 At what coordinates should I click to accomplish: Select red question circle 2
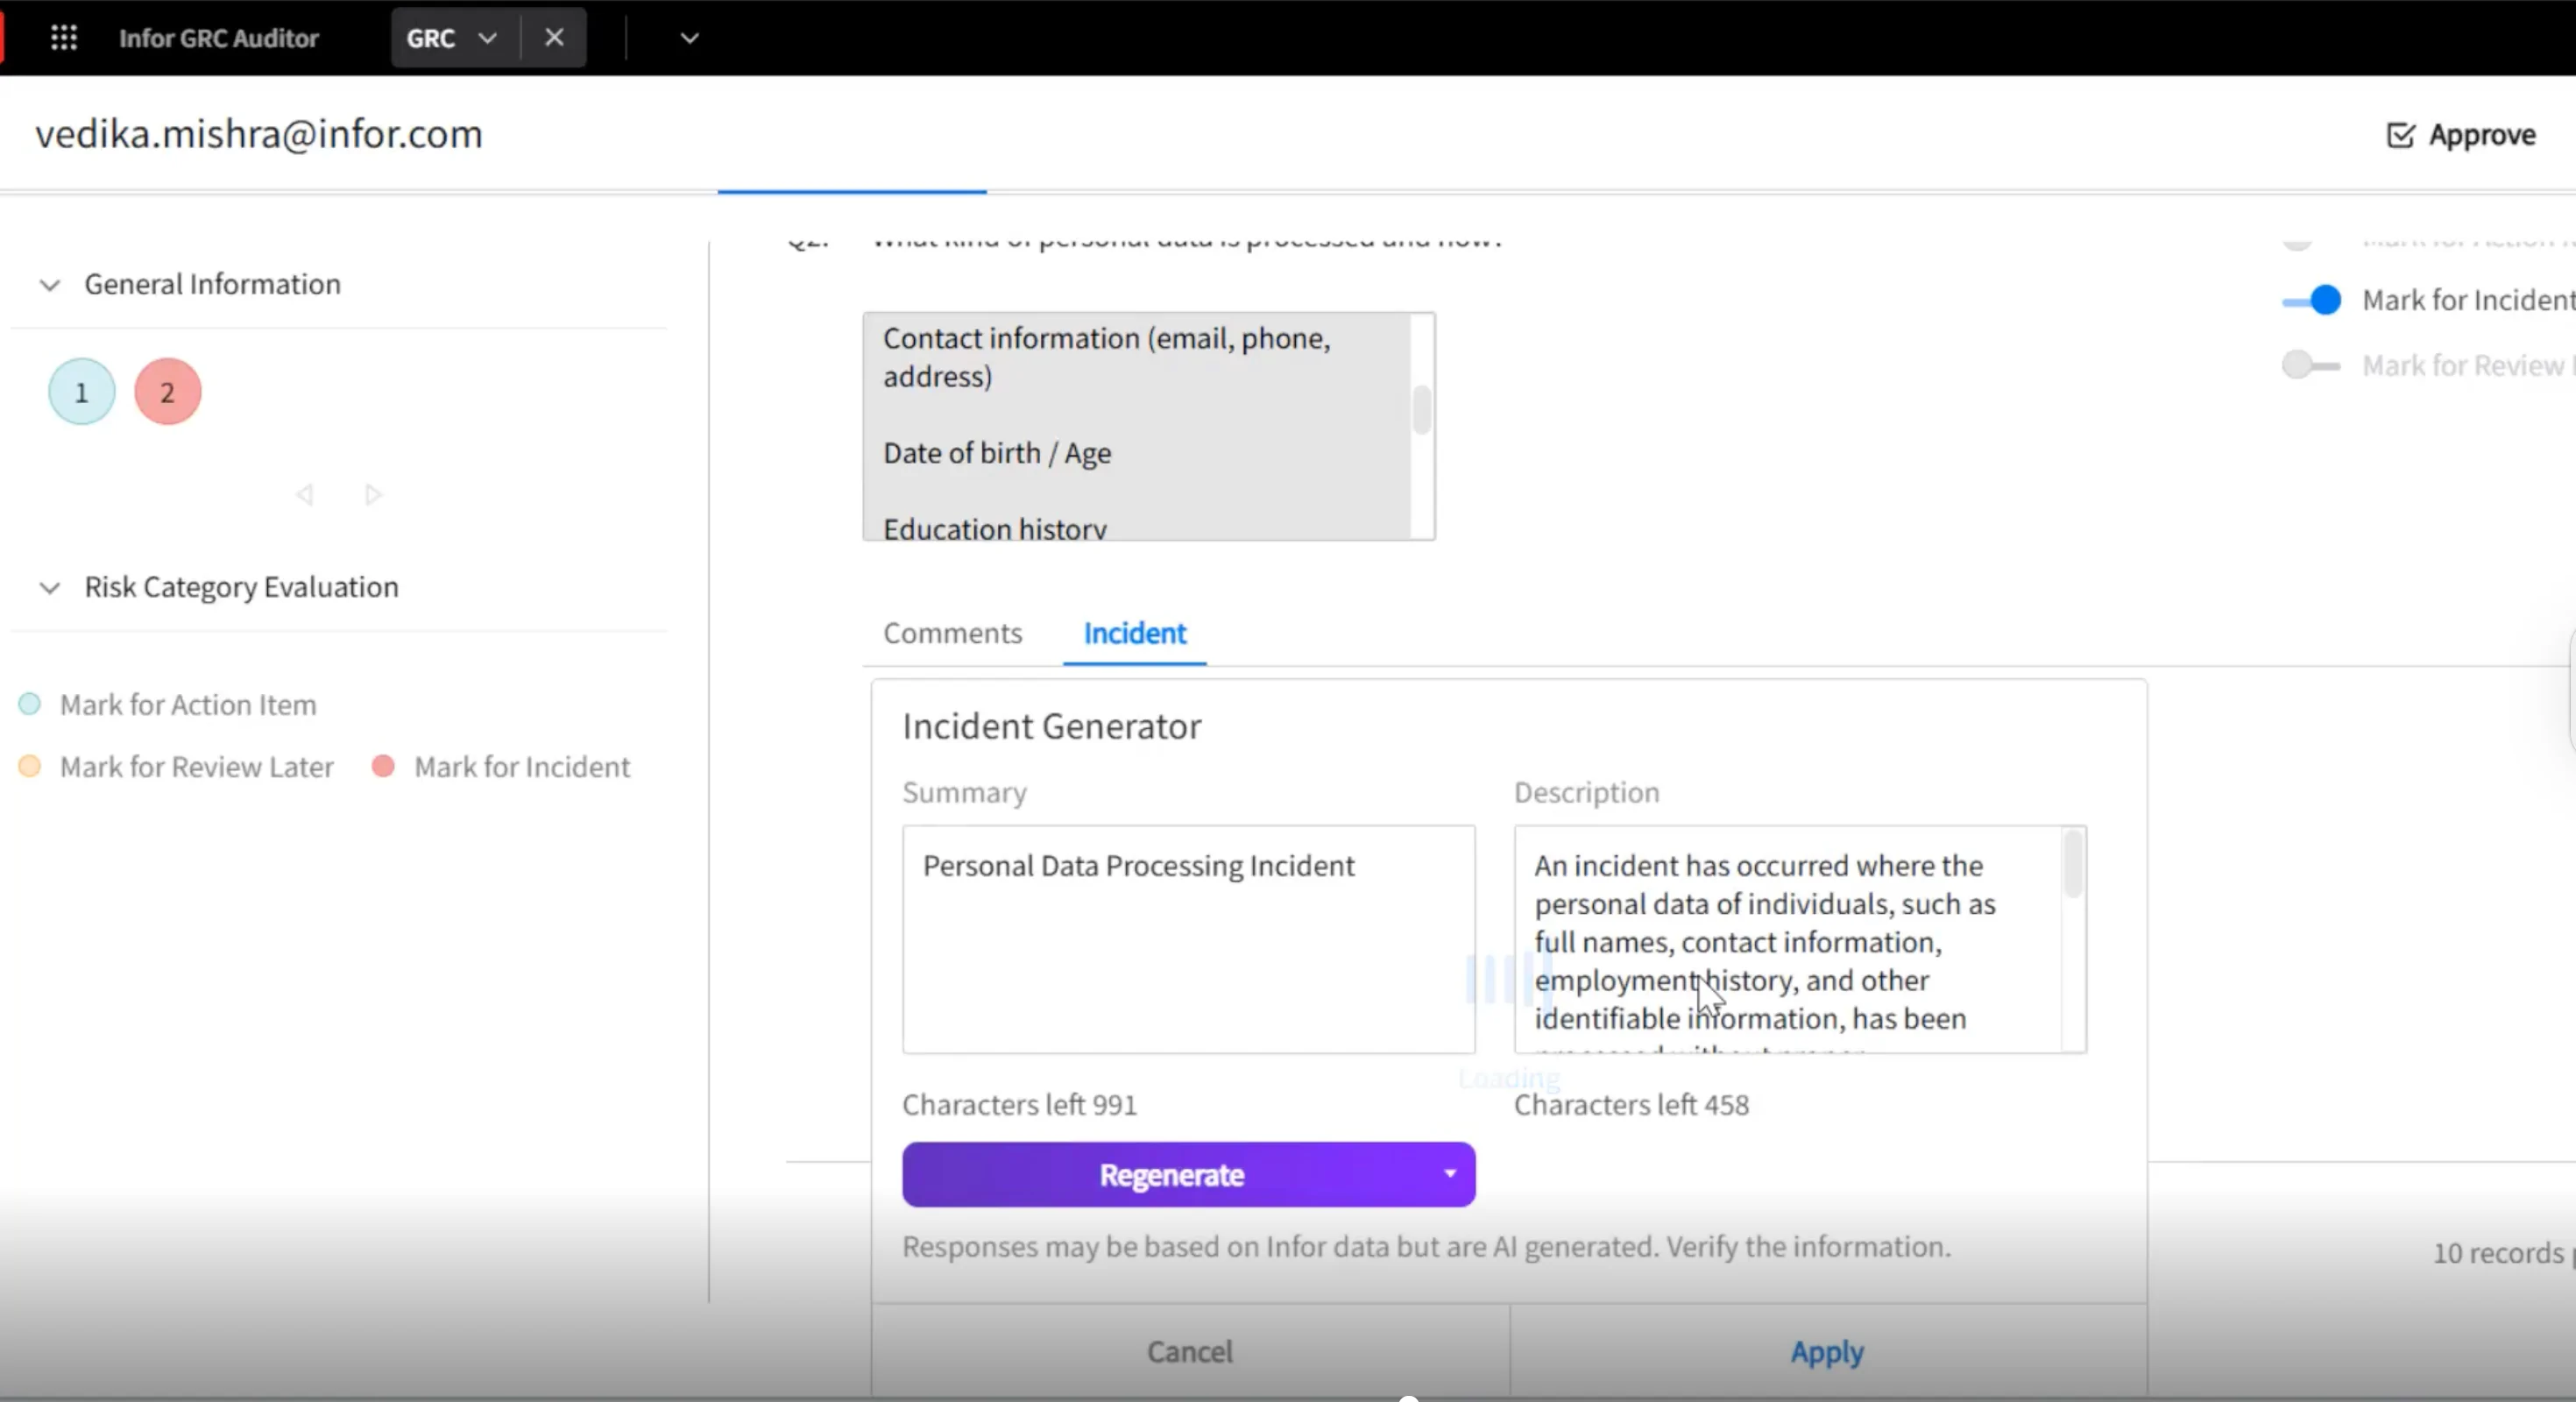166,391
